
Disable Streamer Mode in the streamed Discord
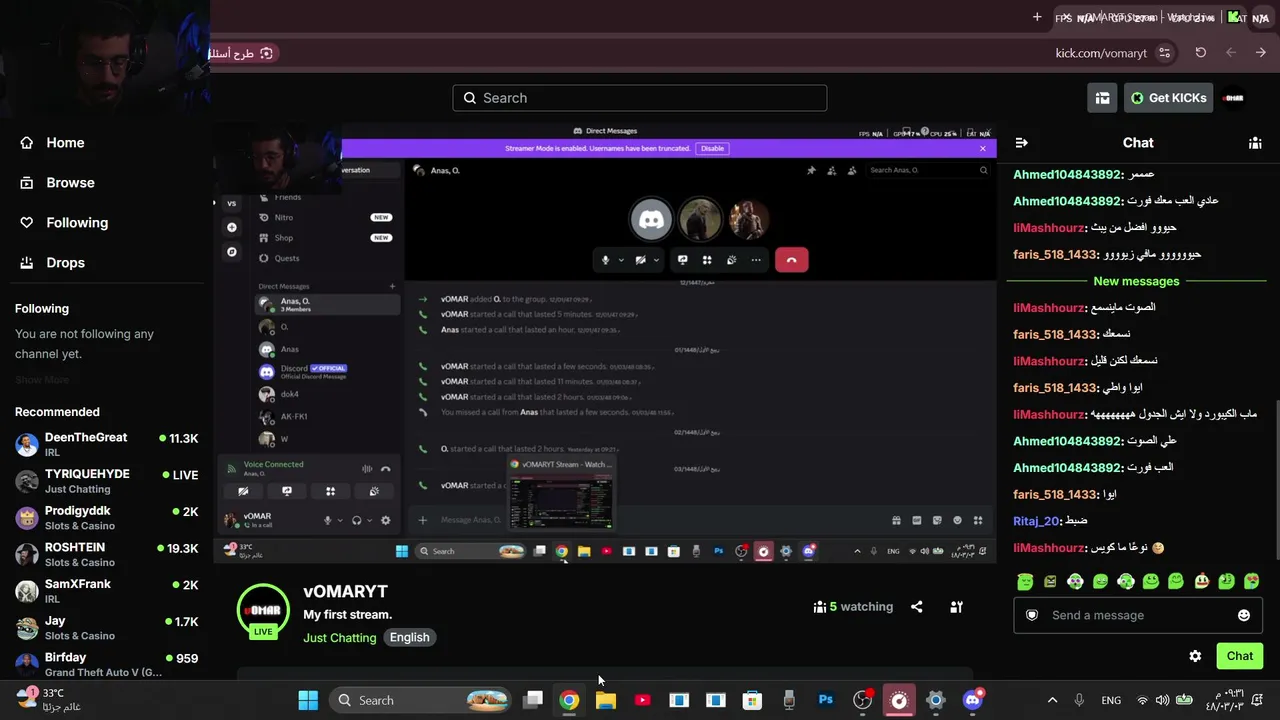point(712,148)
